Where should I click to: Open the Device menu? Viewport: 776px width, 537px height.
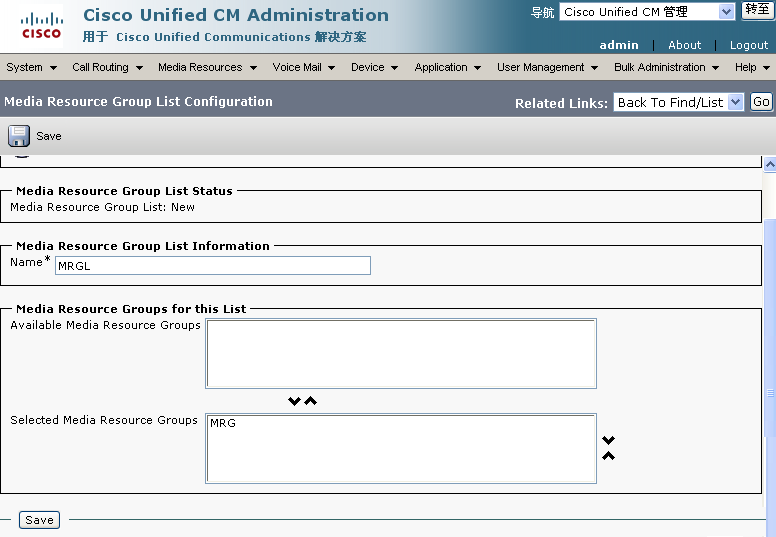click(374, 67)
